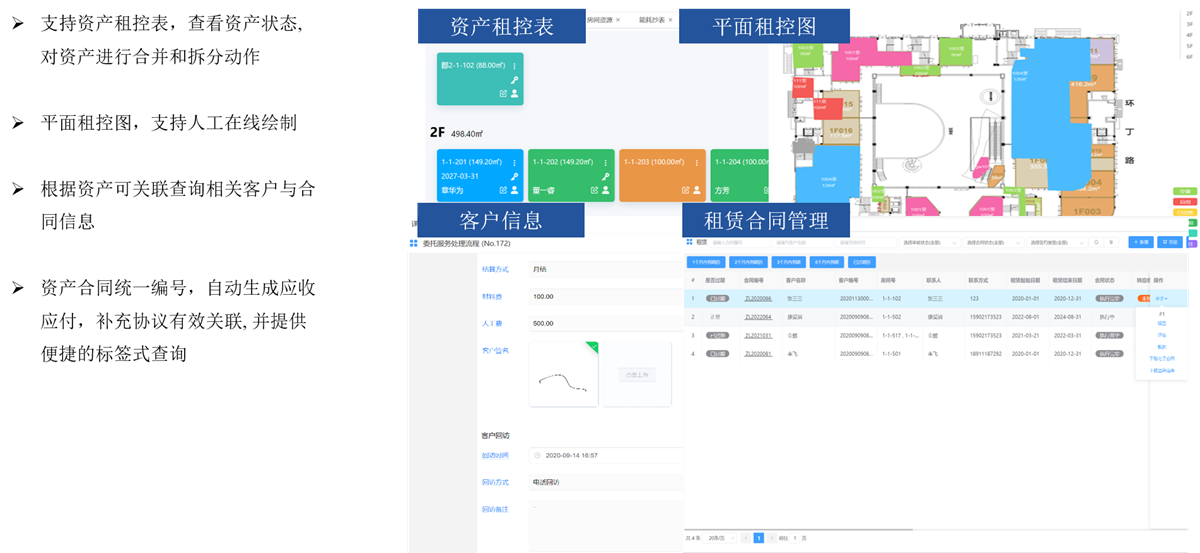Click person icon on 1-1-201 card
Screen dimensions: 1200x553
pyautogui.click(x=515, y=190)
